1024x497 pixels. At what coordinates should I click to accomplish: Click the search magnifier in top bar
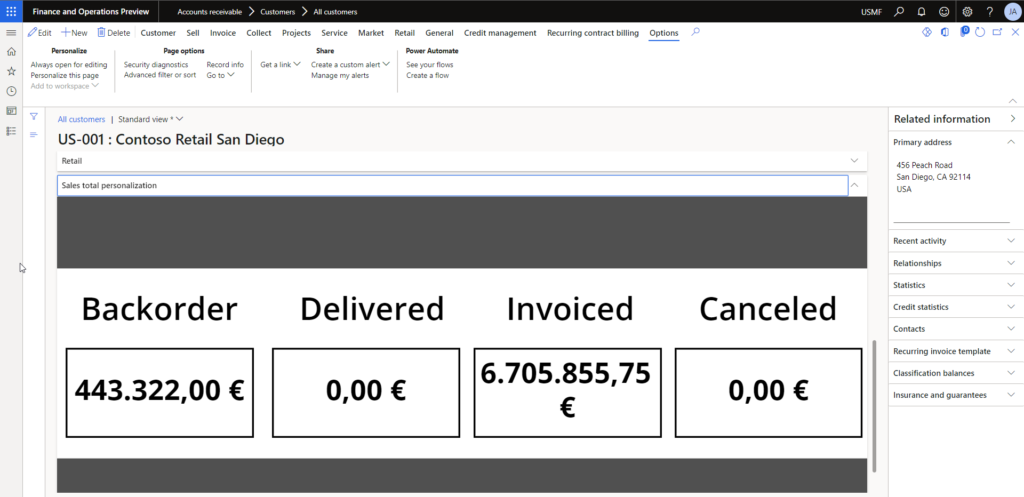pyautogui.click(x=899, y=12)
